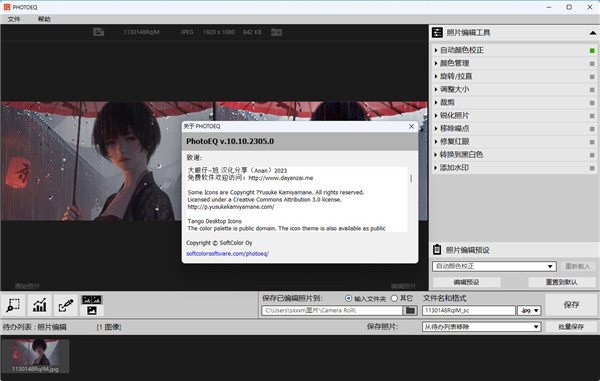This screenshot has width=600, height=381.
Task: Toggle enable square for 转换到黑白色
Action: click(x=592, y=155)
